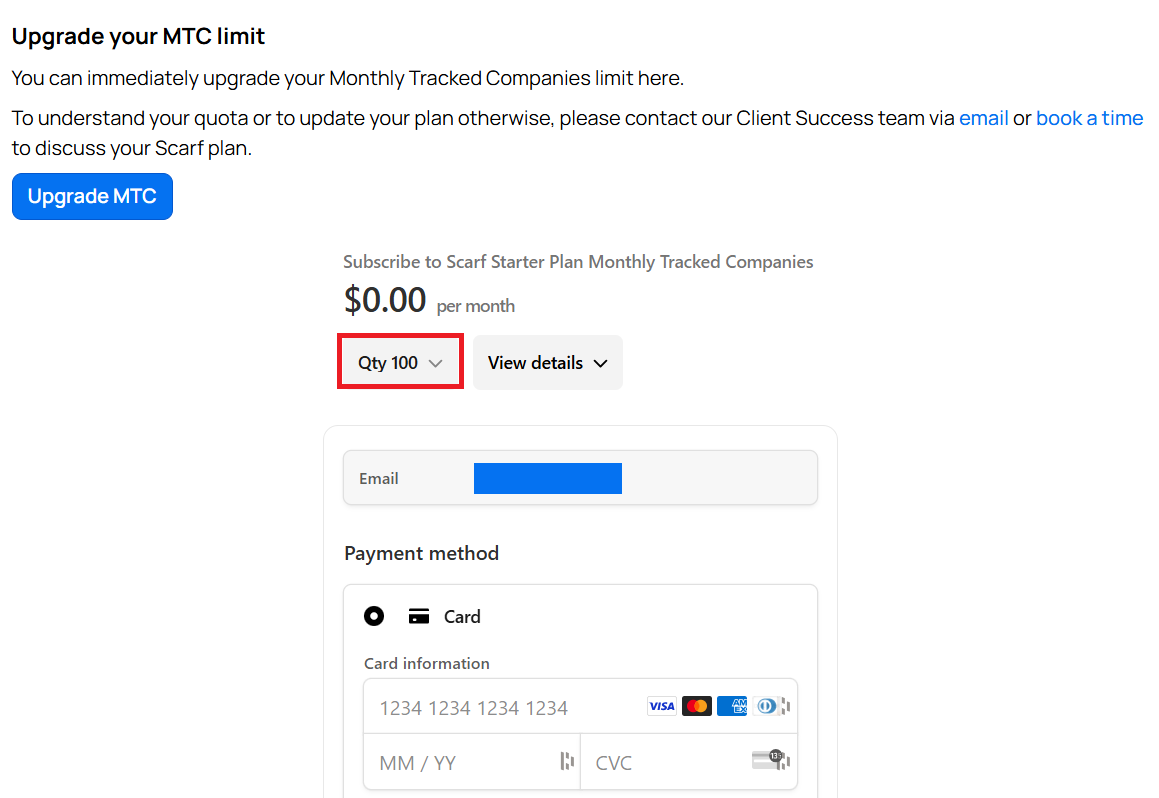This screenshot has width=1159, height=798.
Task: Click the CVC card hint icon
Action: pos(766,760)
